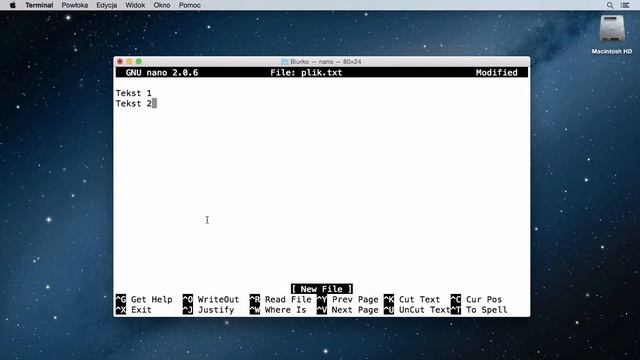The height and width of the screenshot is (360, 640).
Task: Click the ^Y shortcut key marker
Action: tap(322, 299)
